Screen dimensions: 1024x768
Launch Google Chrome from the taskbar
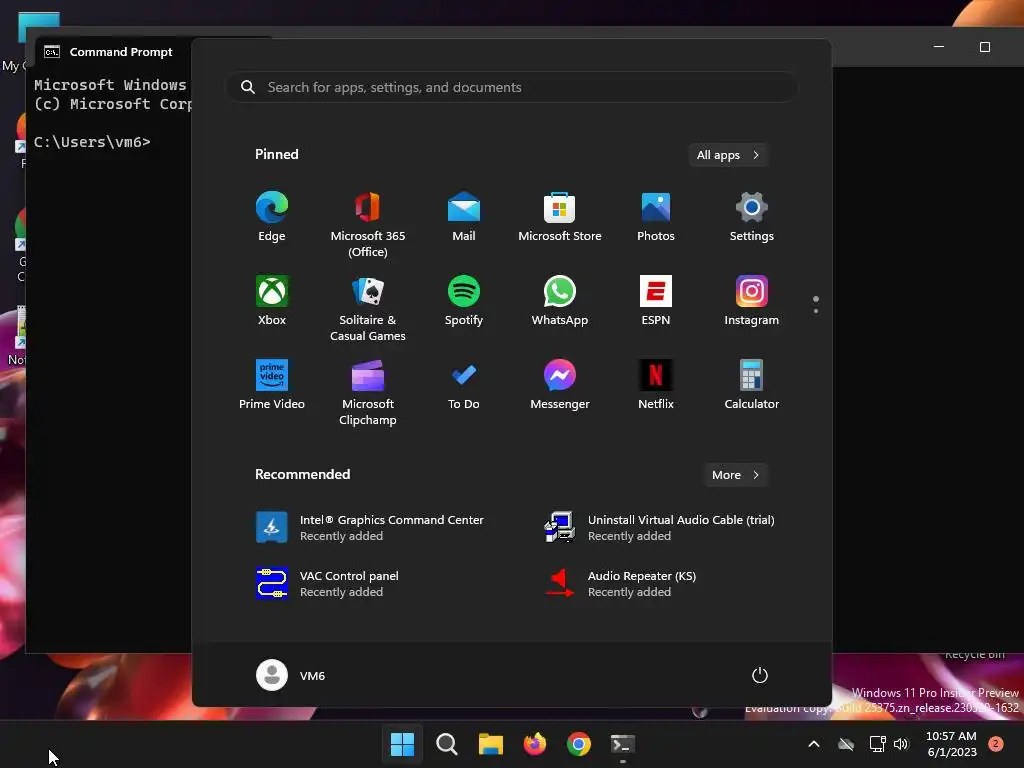point(579,744)
